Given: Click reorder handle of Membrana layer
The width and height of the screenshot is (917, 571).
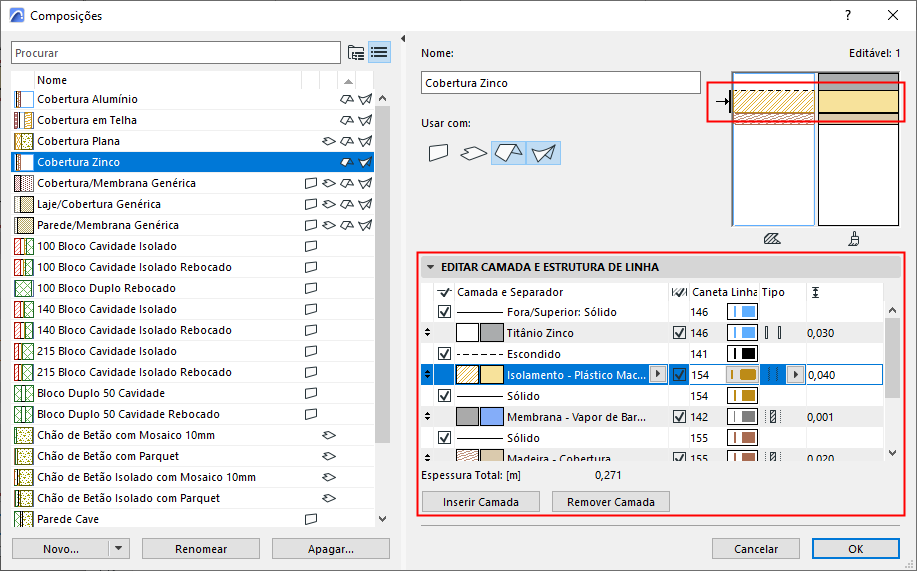Looking at the screenshot, I should (x=428, y=417).
